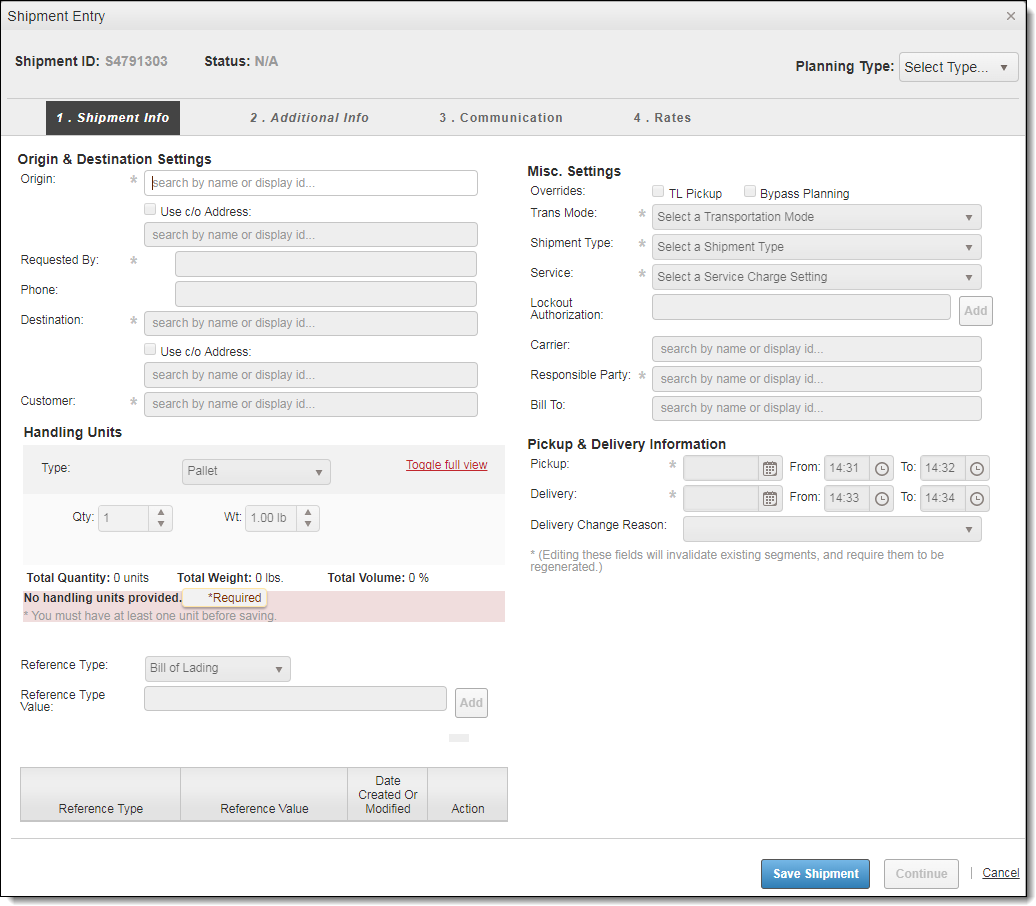
Task: Open the Reference Type Bill of Lading dropdown
Action: point(217,668)
